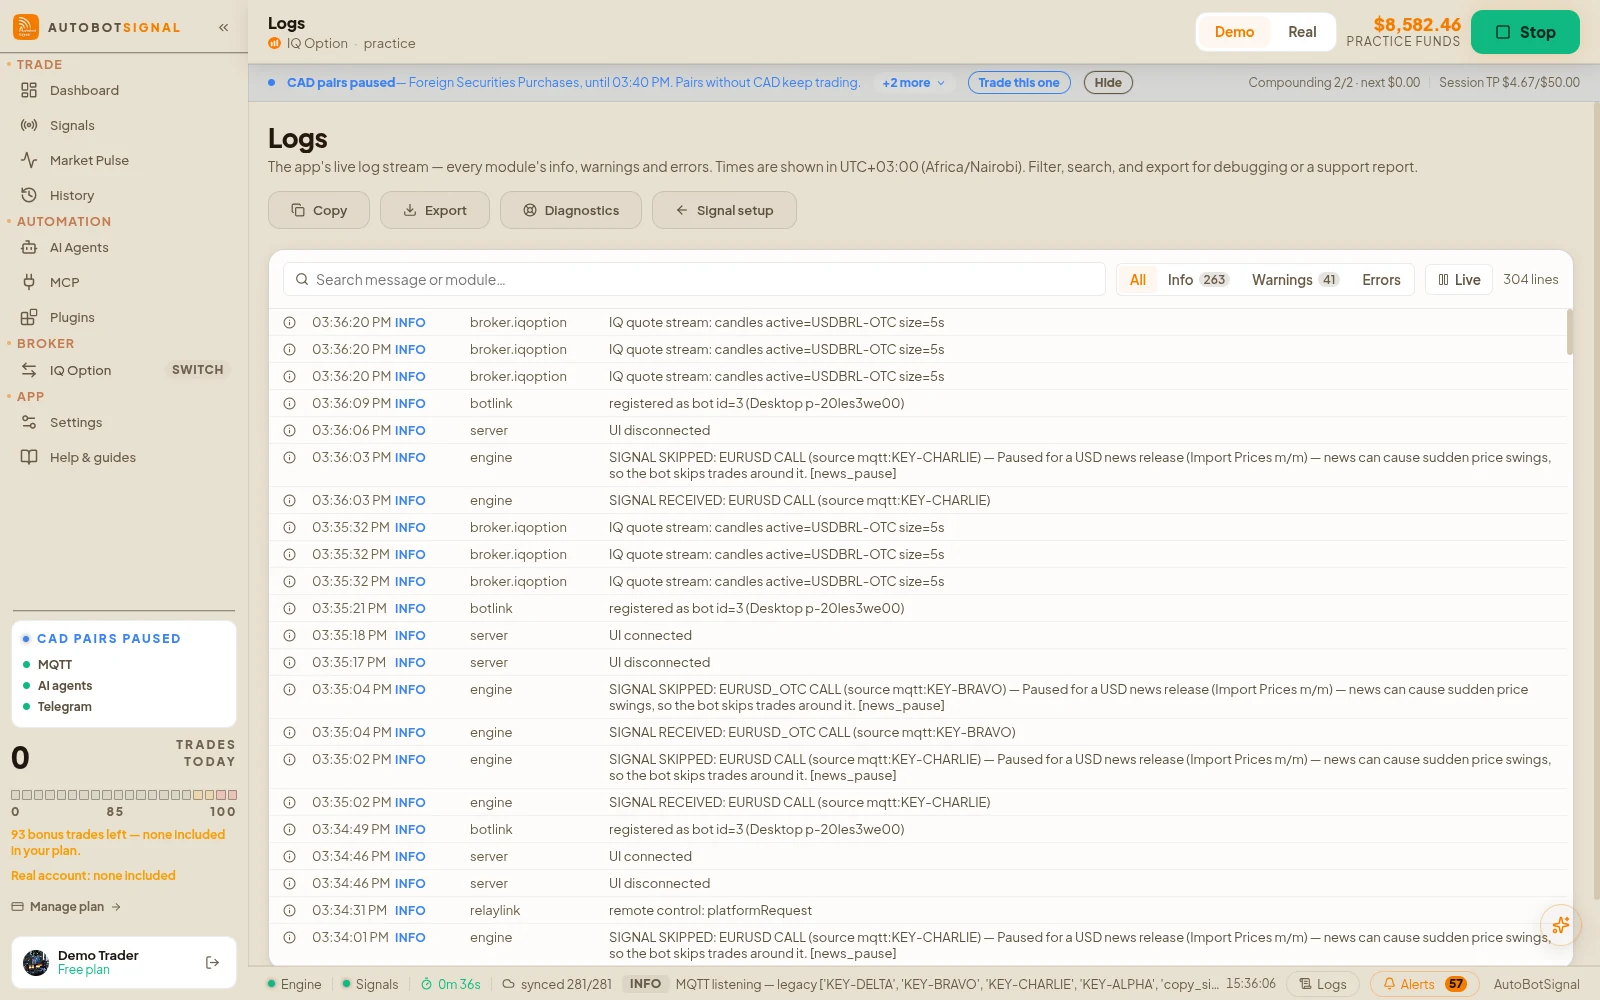Filter logs by Info level

click(x=1198, y=280)
